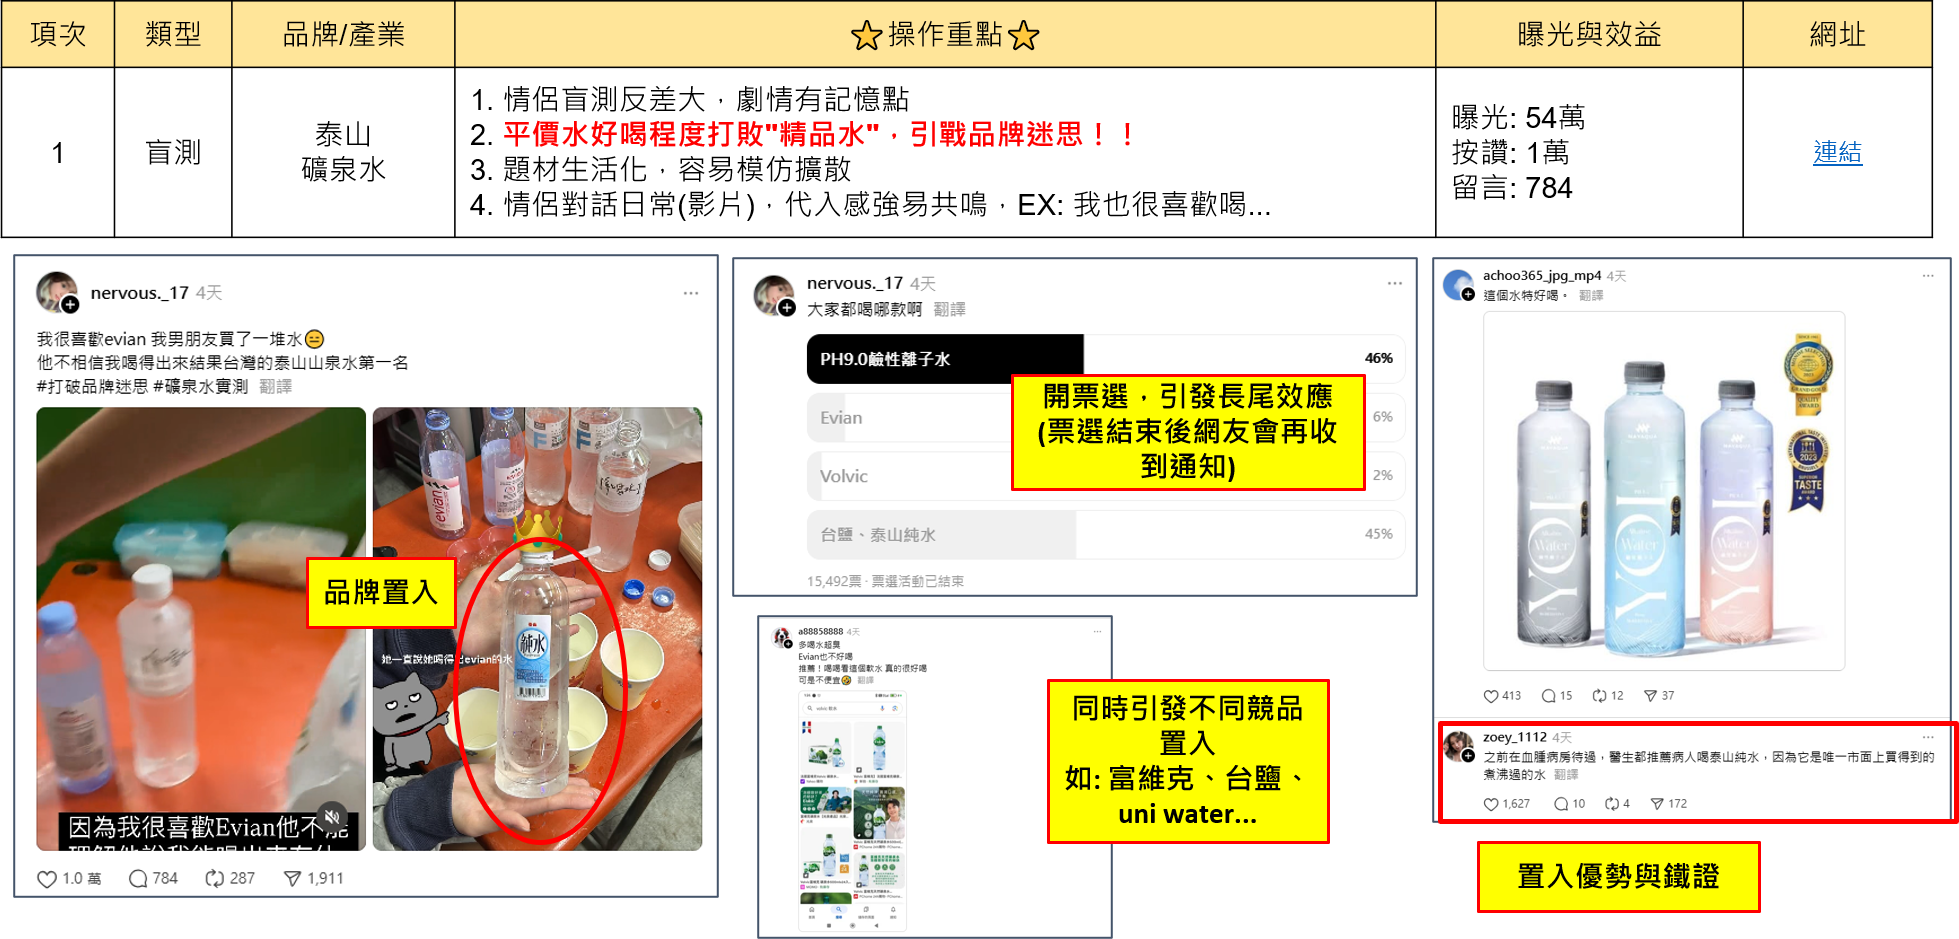This screenshot has width=1959, height=939.
Task: Open the 10 comments on zoey_1112 post
Action: (1570, 804)
